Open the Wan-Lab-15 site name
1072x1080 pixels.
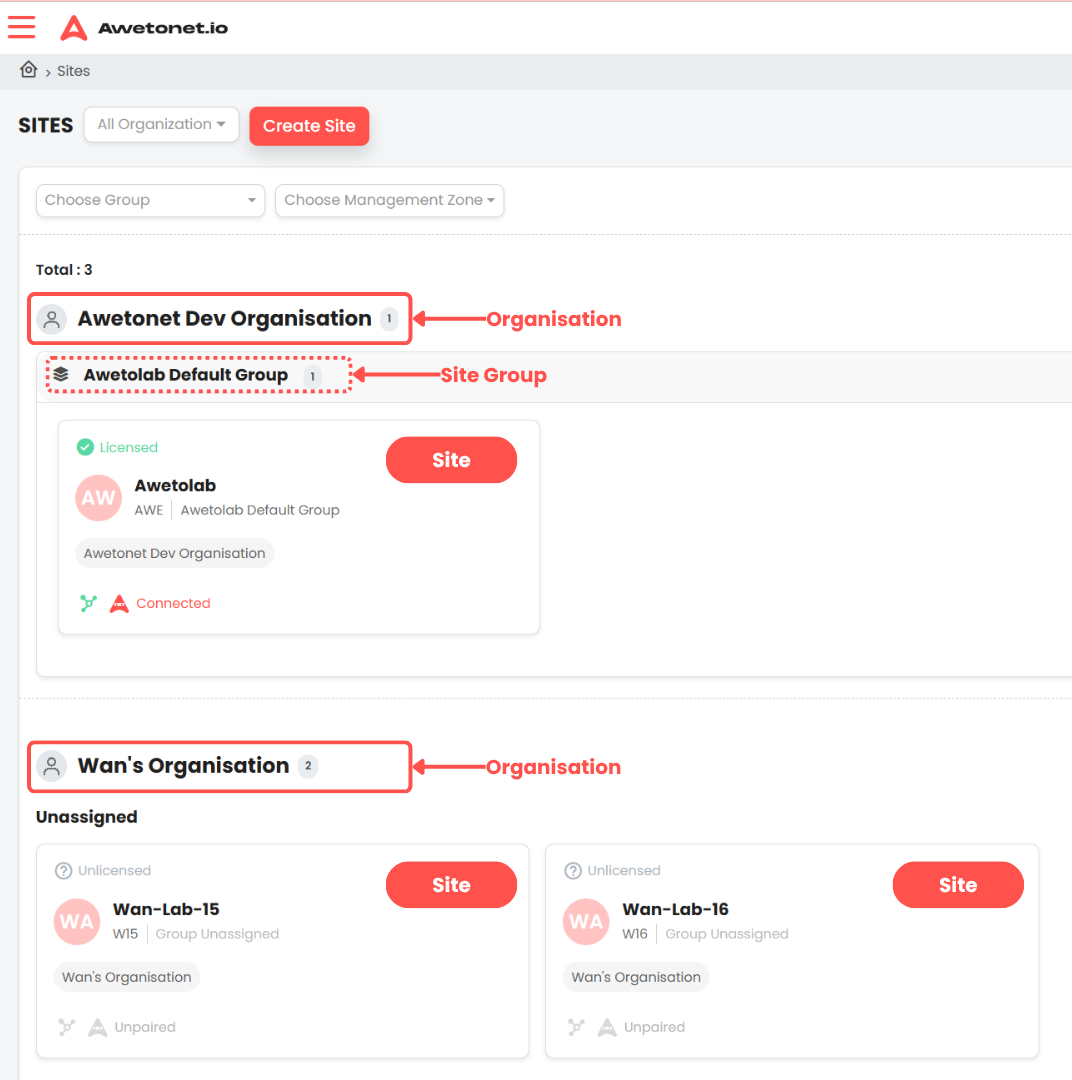[x=166, y=909]
